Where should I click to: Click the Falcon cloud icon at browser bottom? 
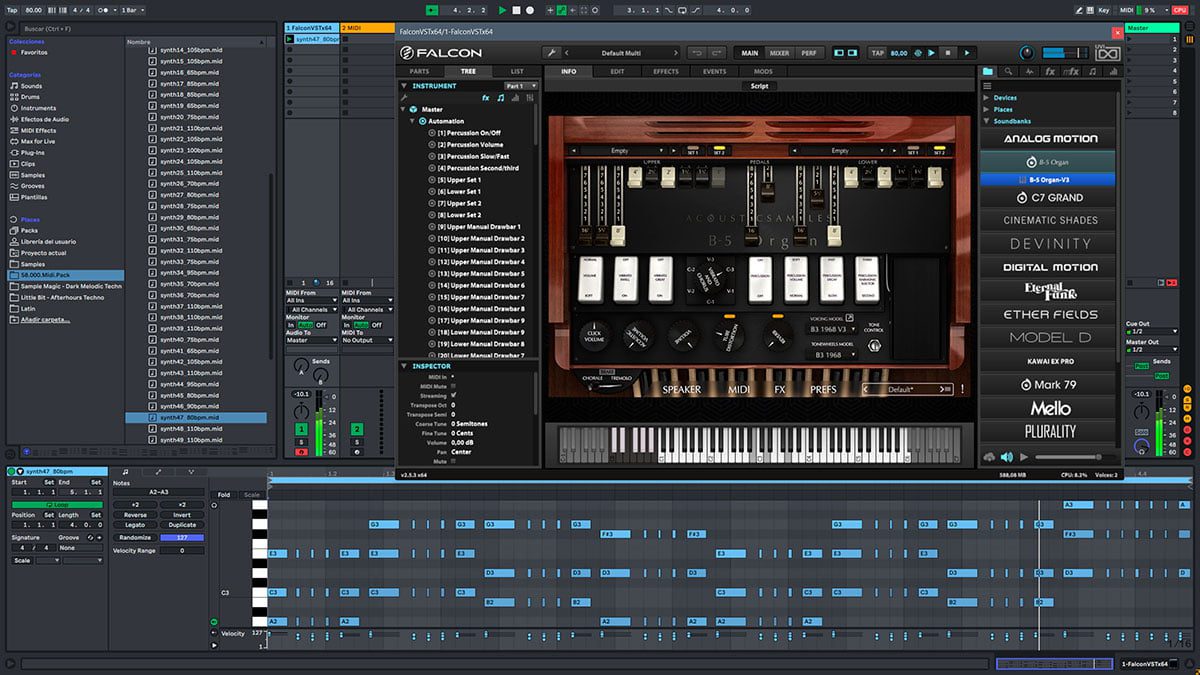click(x=989, y=457)
